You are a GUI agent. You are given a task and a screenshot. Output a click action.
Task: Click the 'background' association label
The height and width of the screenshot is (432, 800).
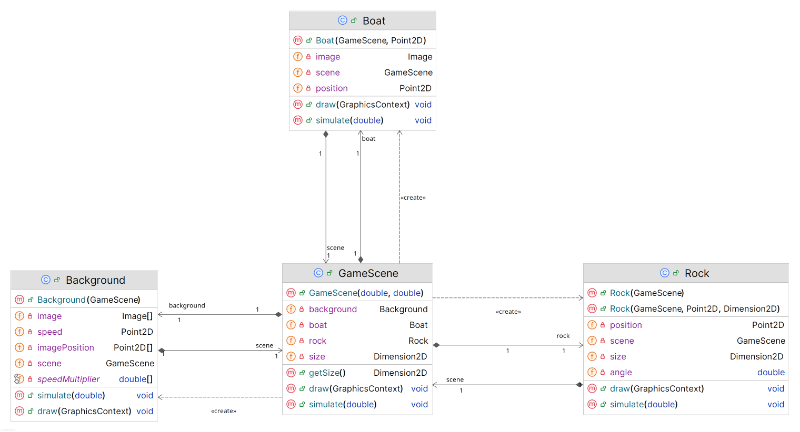(187, 304)
